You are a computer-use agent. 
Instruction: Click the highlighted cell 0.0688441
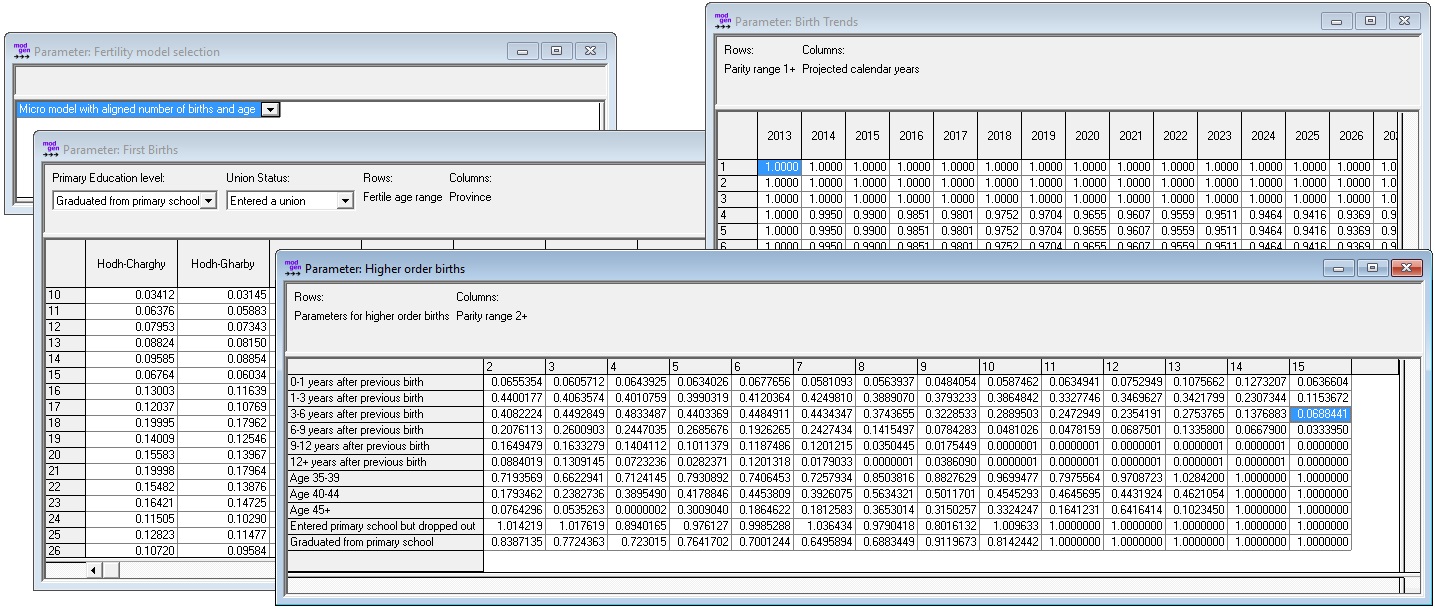[1320, 414]
